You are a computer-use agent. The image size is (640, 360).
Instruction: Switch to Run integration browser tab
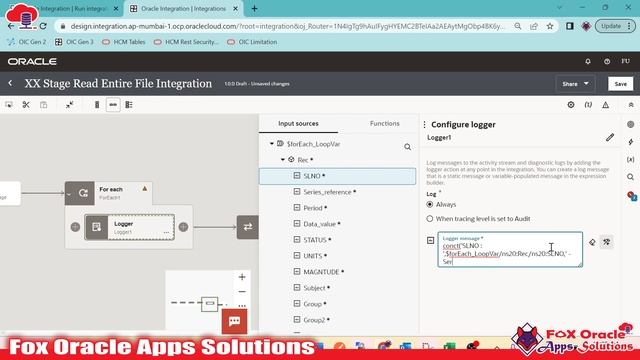(x=73, y=9)
